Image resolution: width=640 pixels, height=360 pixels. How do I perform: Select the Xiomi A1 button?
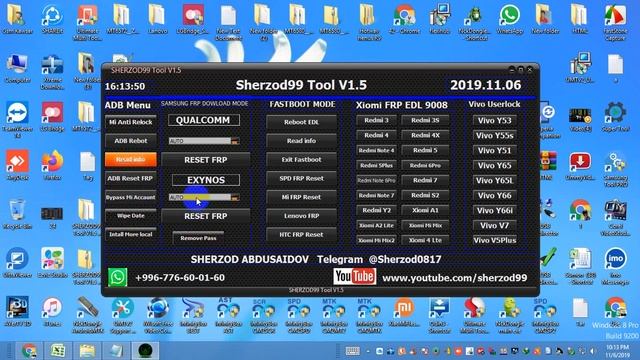click(x=425, y=210)
